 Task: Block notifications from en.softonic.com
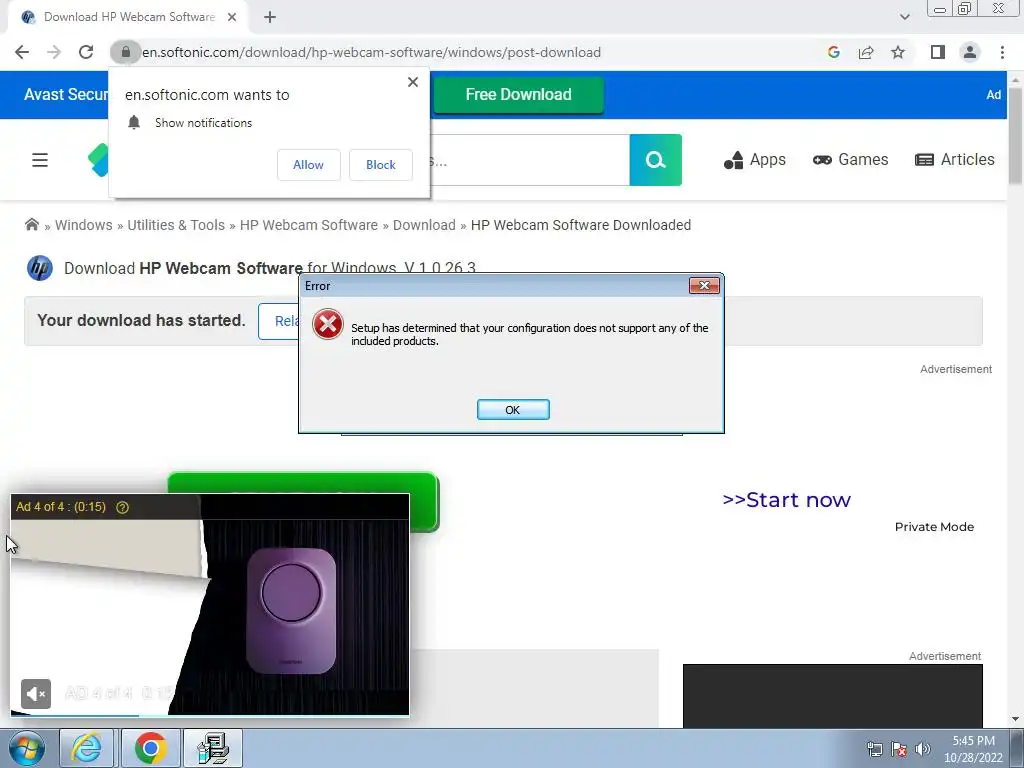point(381,165)
